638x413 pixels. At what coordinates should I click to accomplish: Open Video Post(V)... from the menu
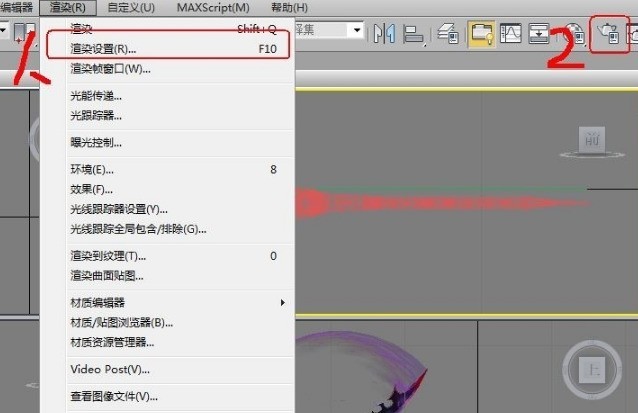click(110, 369)
